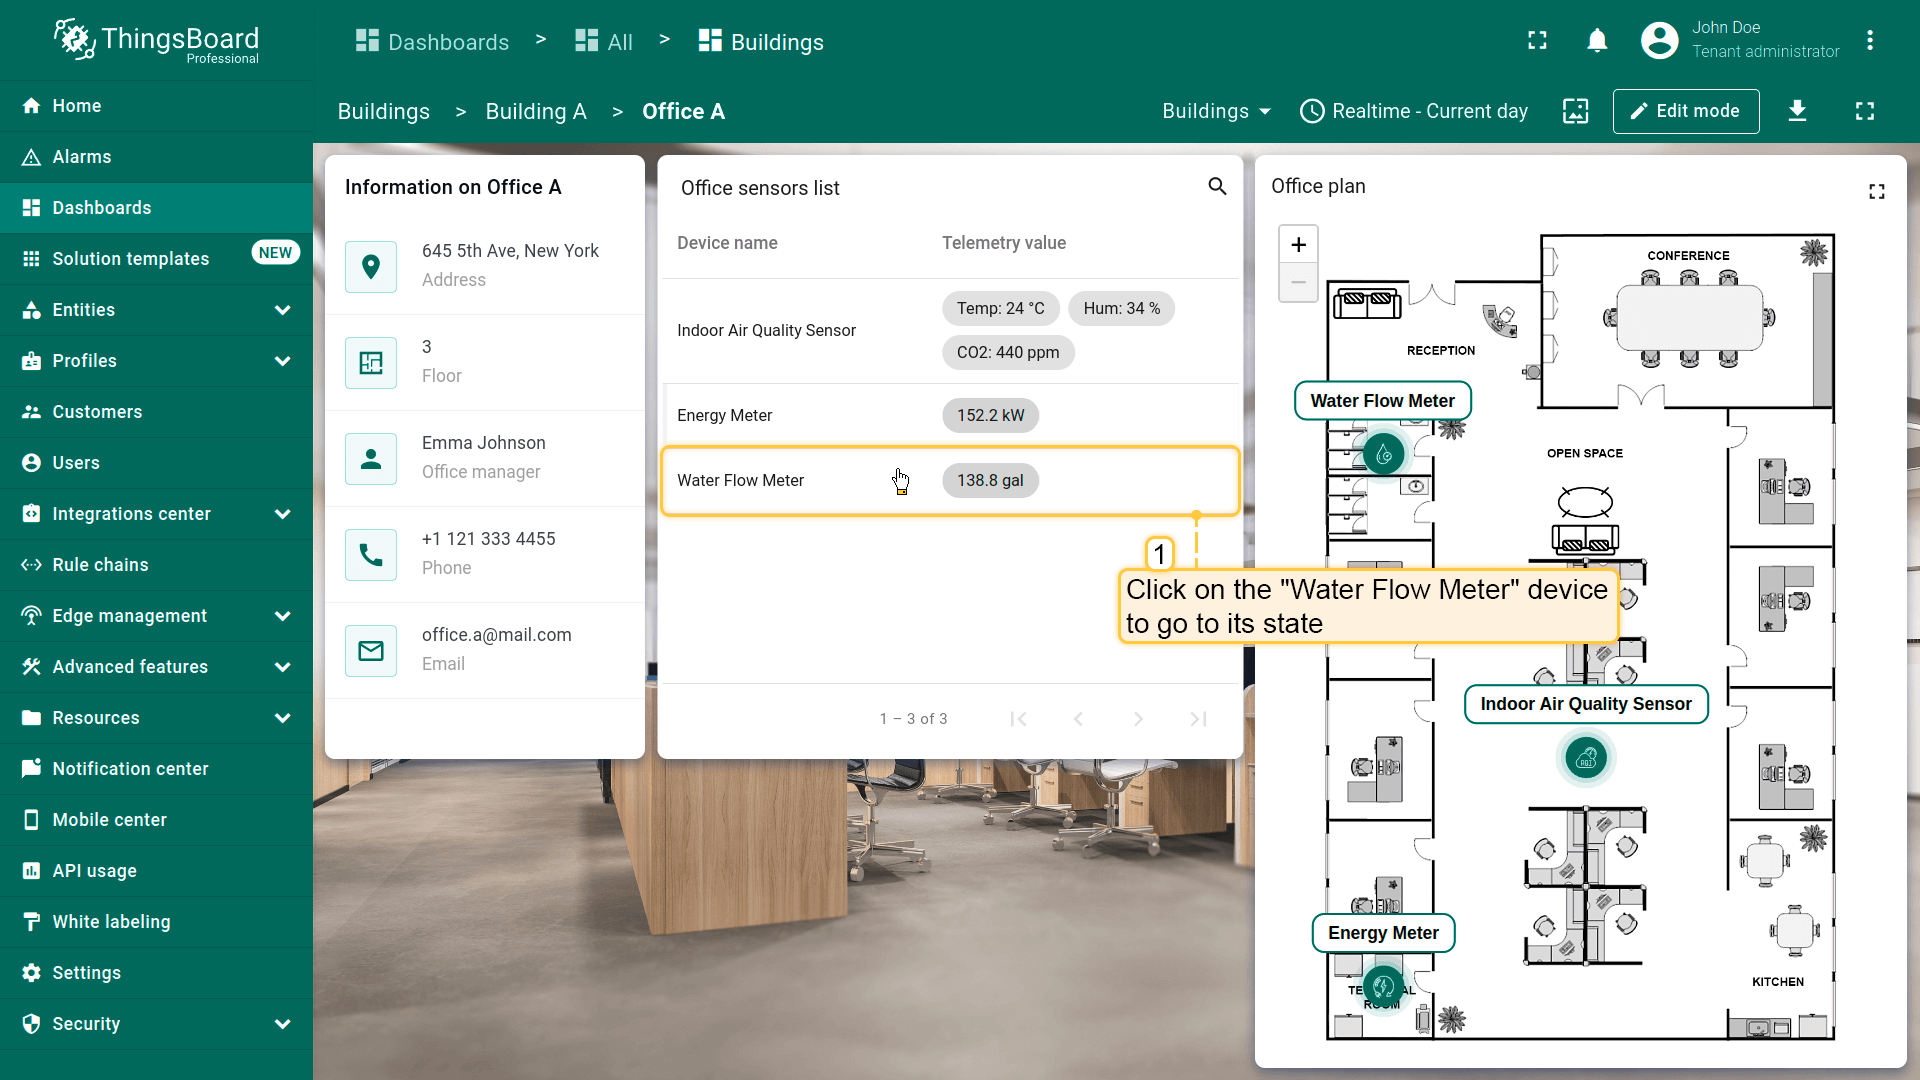Image resolution: width=1920 pixels, height=1080 pixels.
Task: Toggle dashboard fullscreen next to download
Action: pos(1864,111)
